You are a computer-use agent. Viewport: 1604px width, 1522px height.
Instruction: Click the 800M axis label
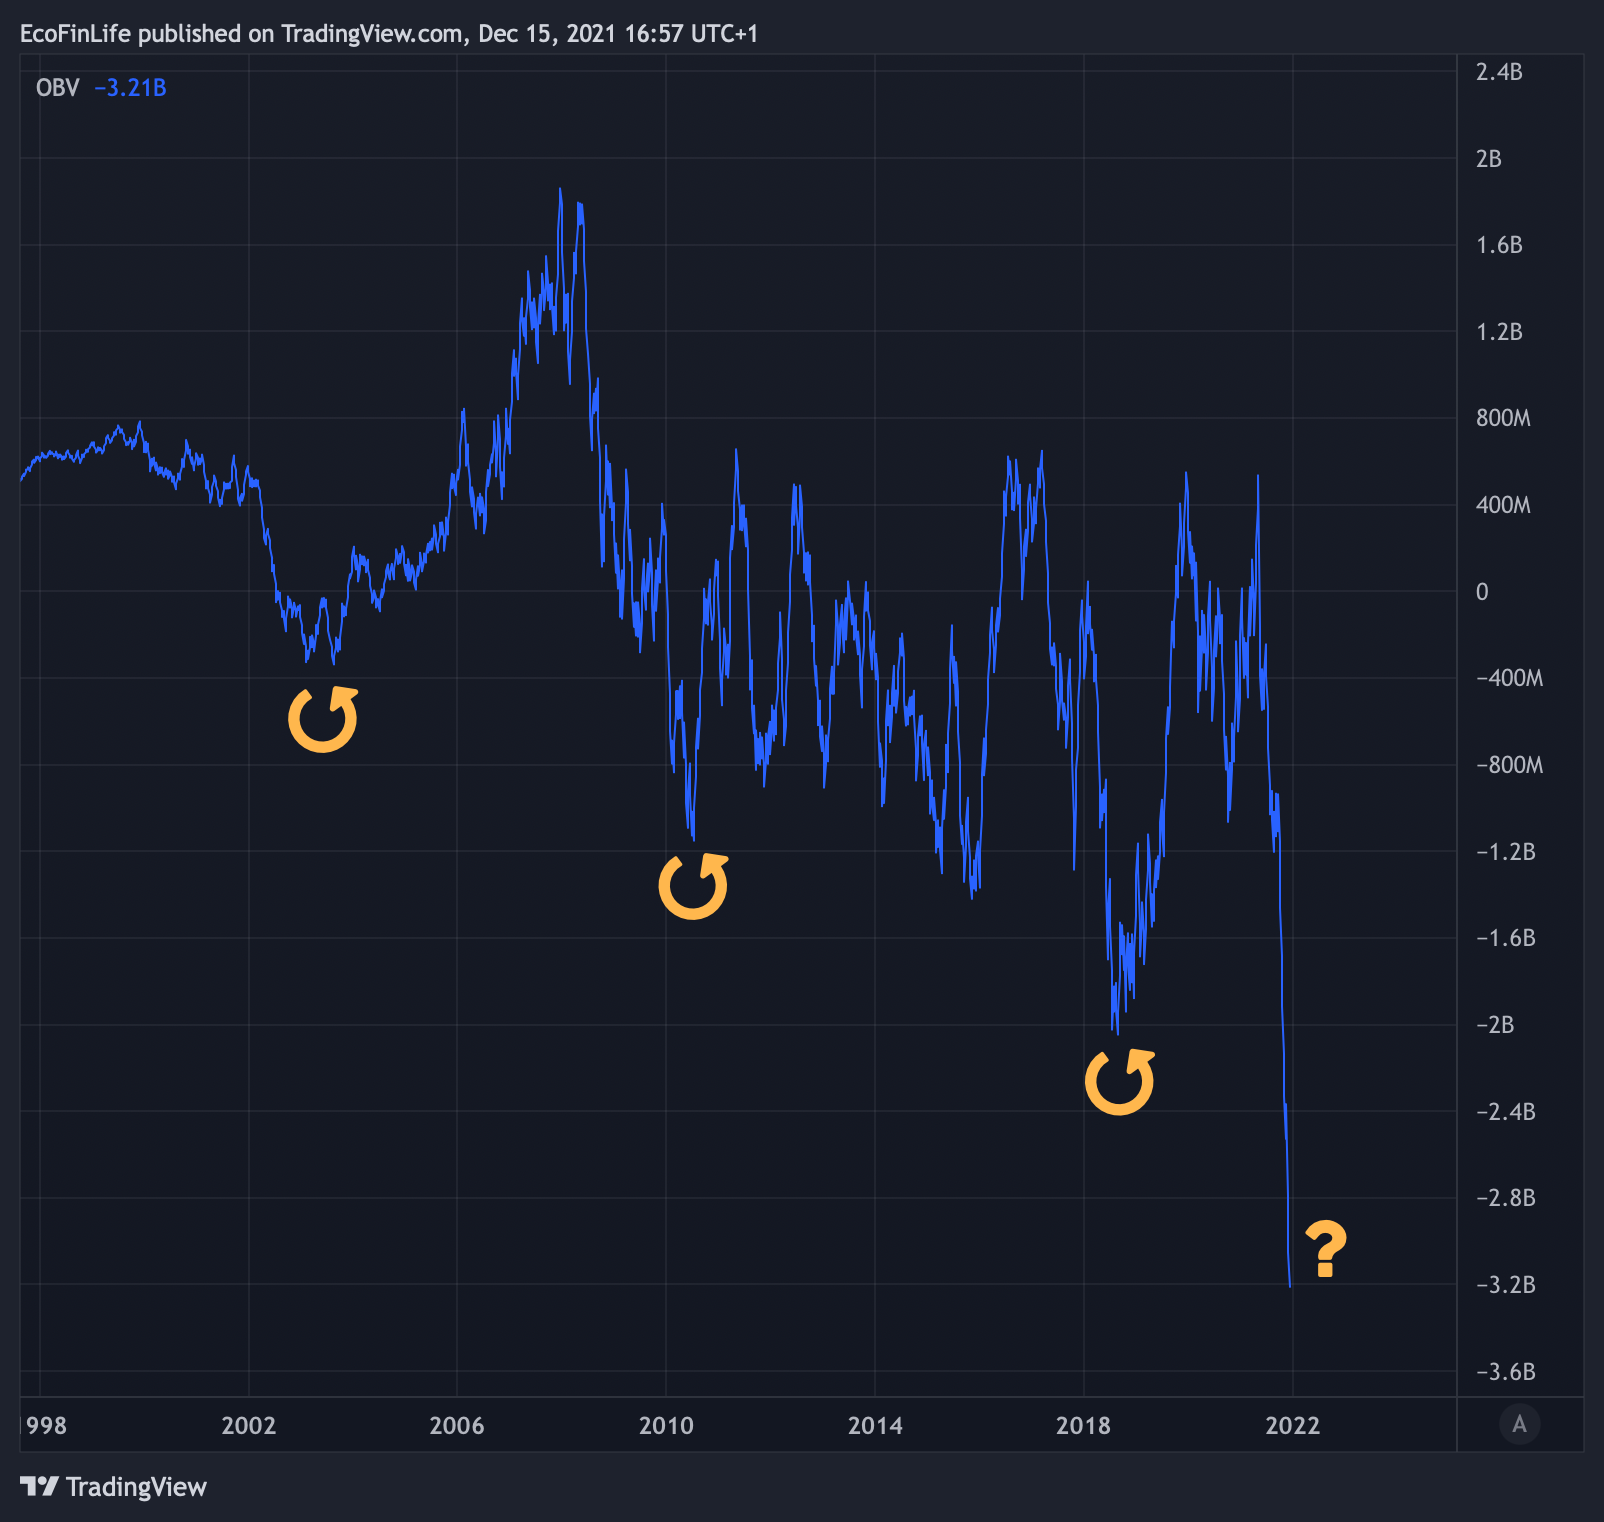[x=1503, y=418]
